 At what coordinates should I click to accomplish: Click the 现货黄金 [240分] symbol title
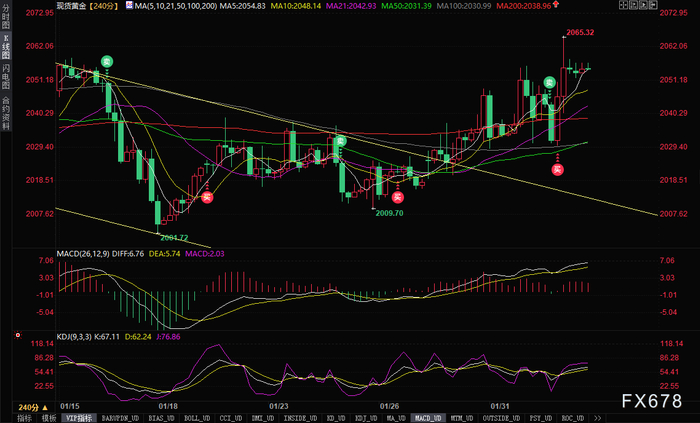[88, 6]
